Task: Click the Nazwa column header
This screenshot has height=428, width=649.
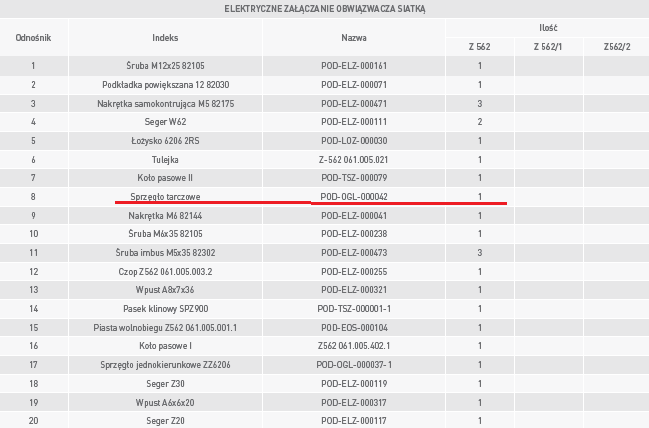Action: [x=353, y=37]
